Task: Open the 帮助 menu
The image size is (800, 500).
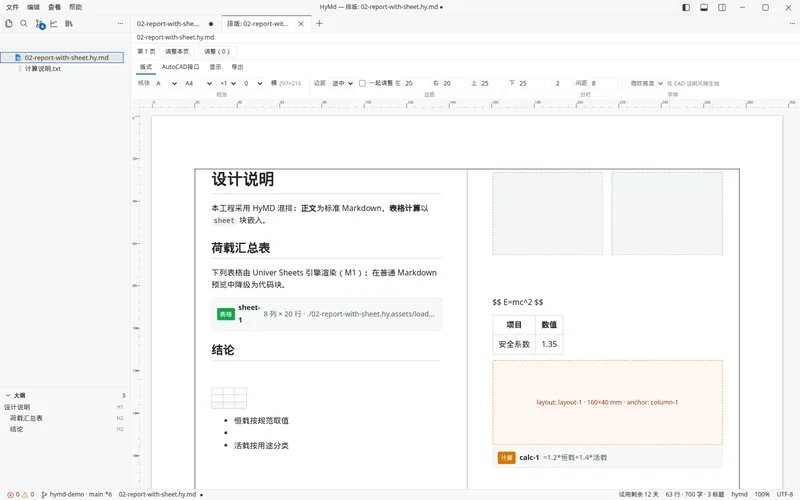Action: pyautogui.click(x=75, y=7)
